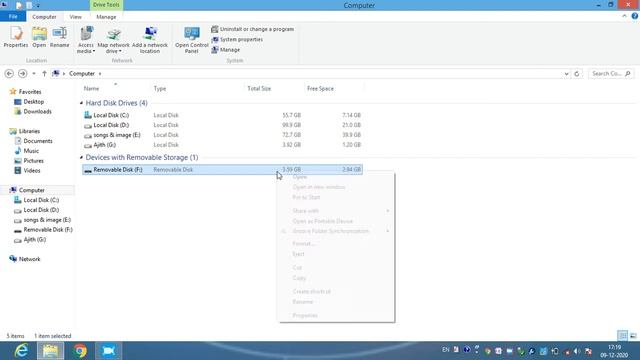This screenshot has height=360, width=640.
Task: Collapse the ribbon with the chevron
Action: (x=624, y=16)
